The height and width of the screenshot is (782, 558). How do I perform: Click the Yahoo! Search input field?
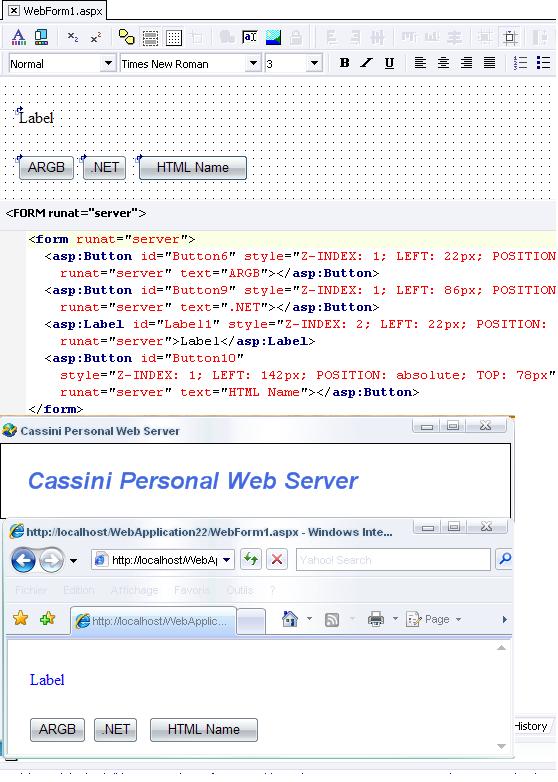tap(393, 560)
